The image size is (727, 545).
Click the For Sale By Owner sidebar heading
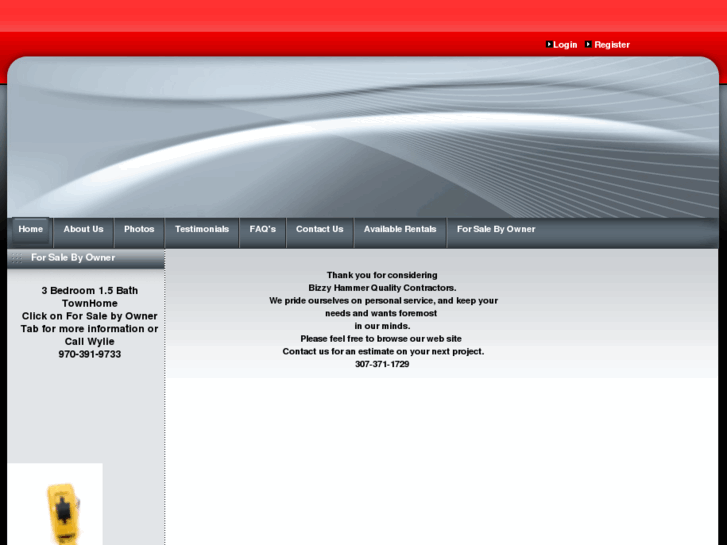73,258
